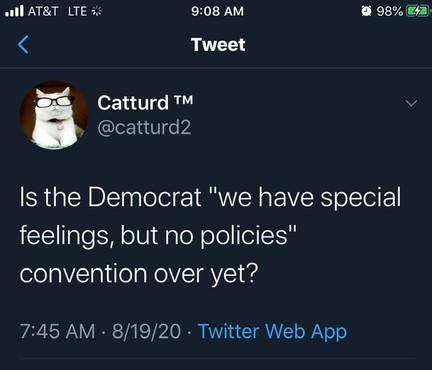Tap the 7:45 AM timestamp
Viewport: 432px width, 370px height.
coord(58,331)
